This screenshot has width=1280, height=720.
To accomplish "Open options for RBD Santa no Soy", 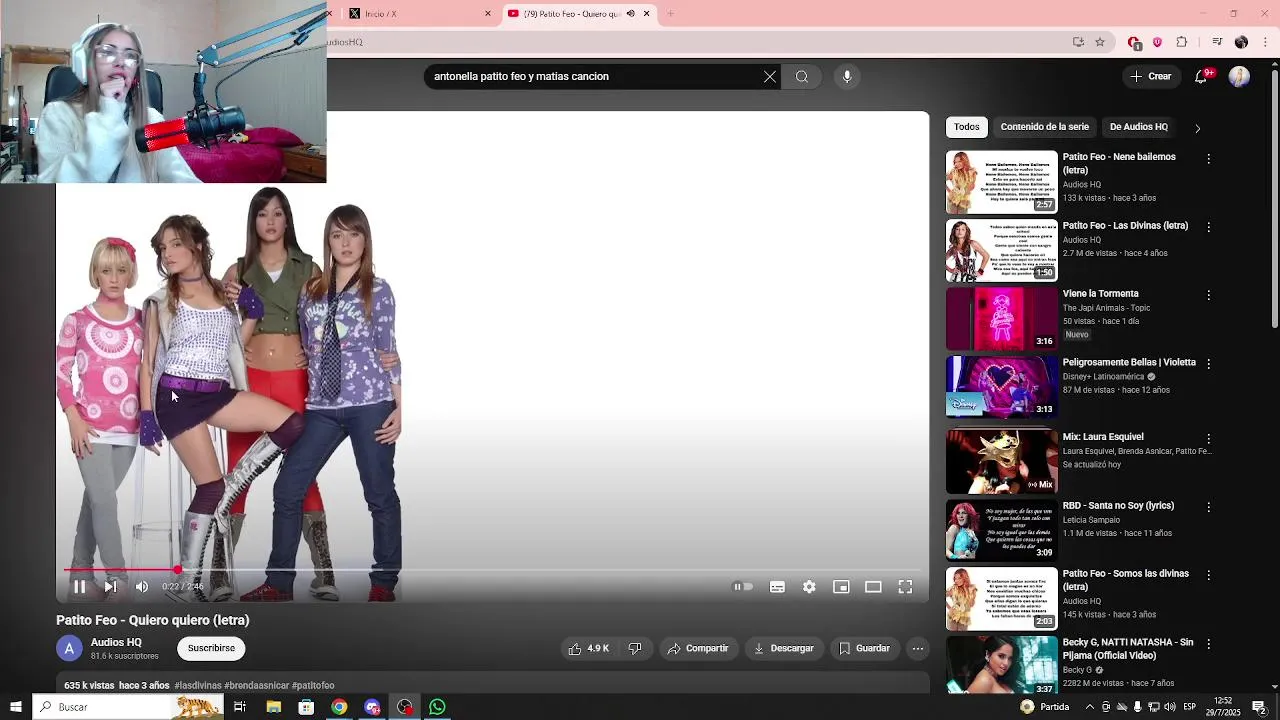I will coord(1208,507).
